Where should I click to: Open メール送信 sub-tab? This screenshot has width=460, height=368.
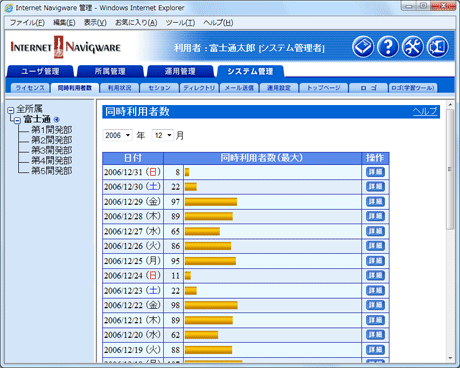click(239, 88)
